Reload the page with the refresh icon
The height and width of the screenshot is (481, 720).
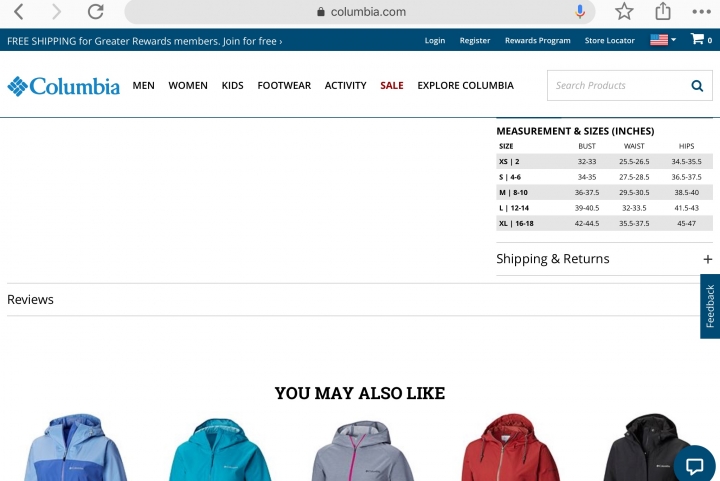click(x=96, y=11)
